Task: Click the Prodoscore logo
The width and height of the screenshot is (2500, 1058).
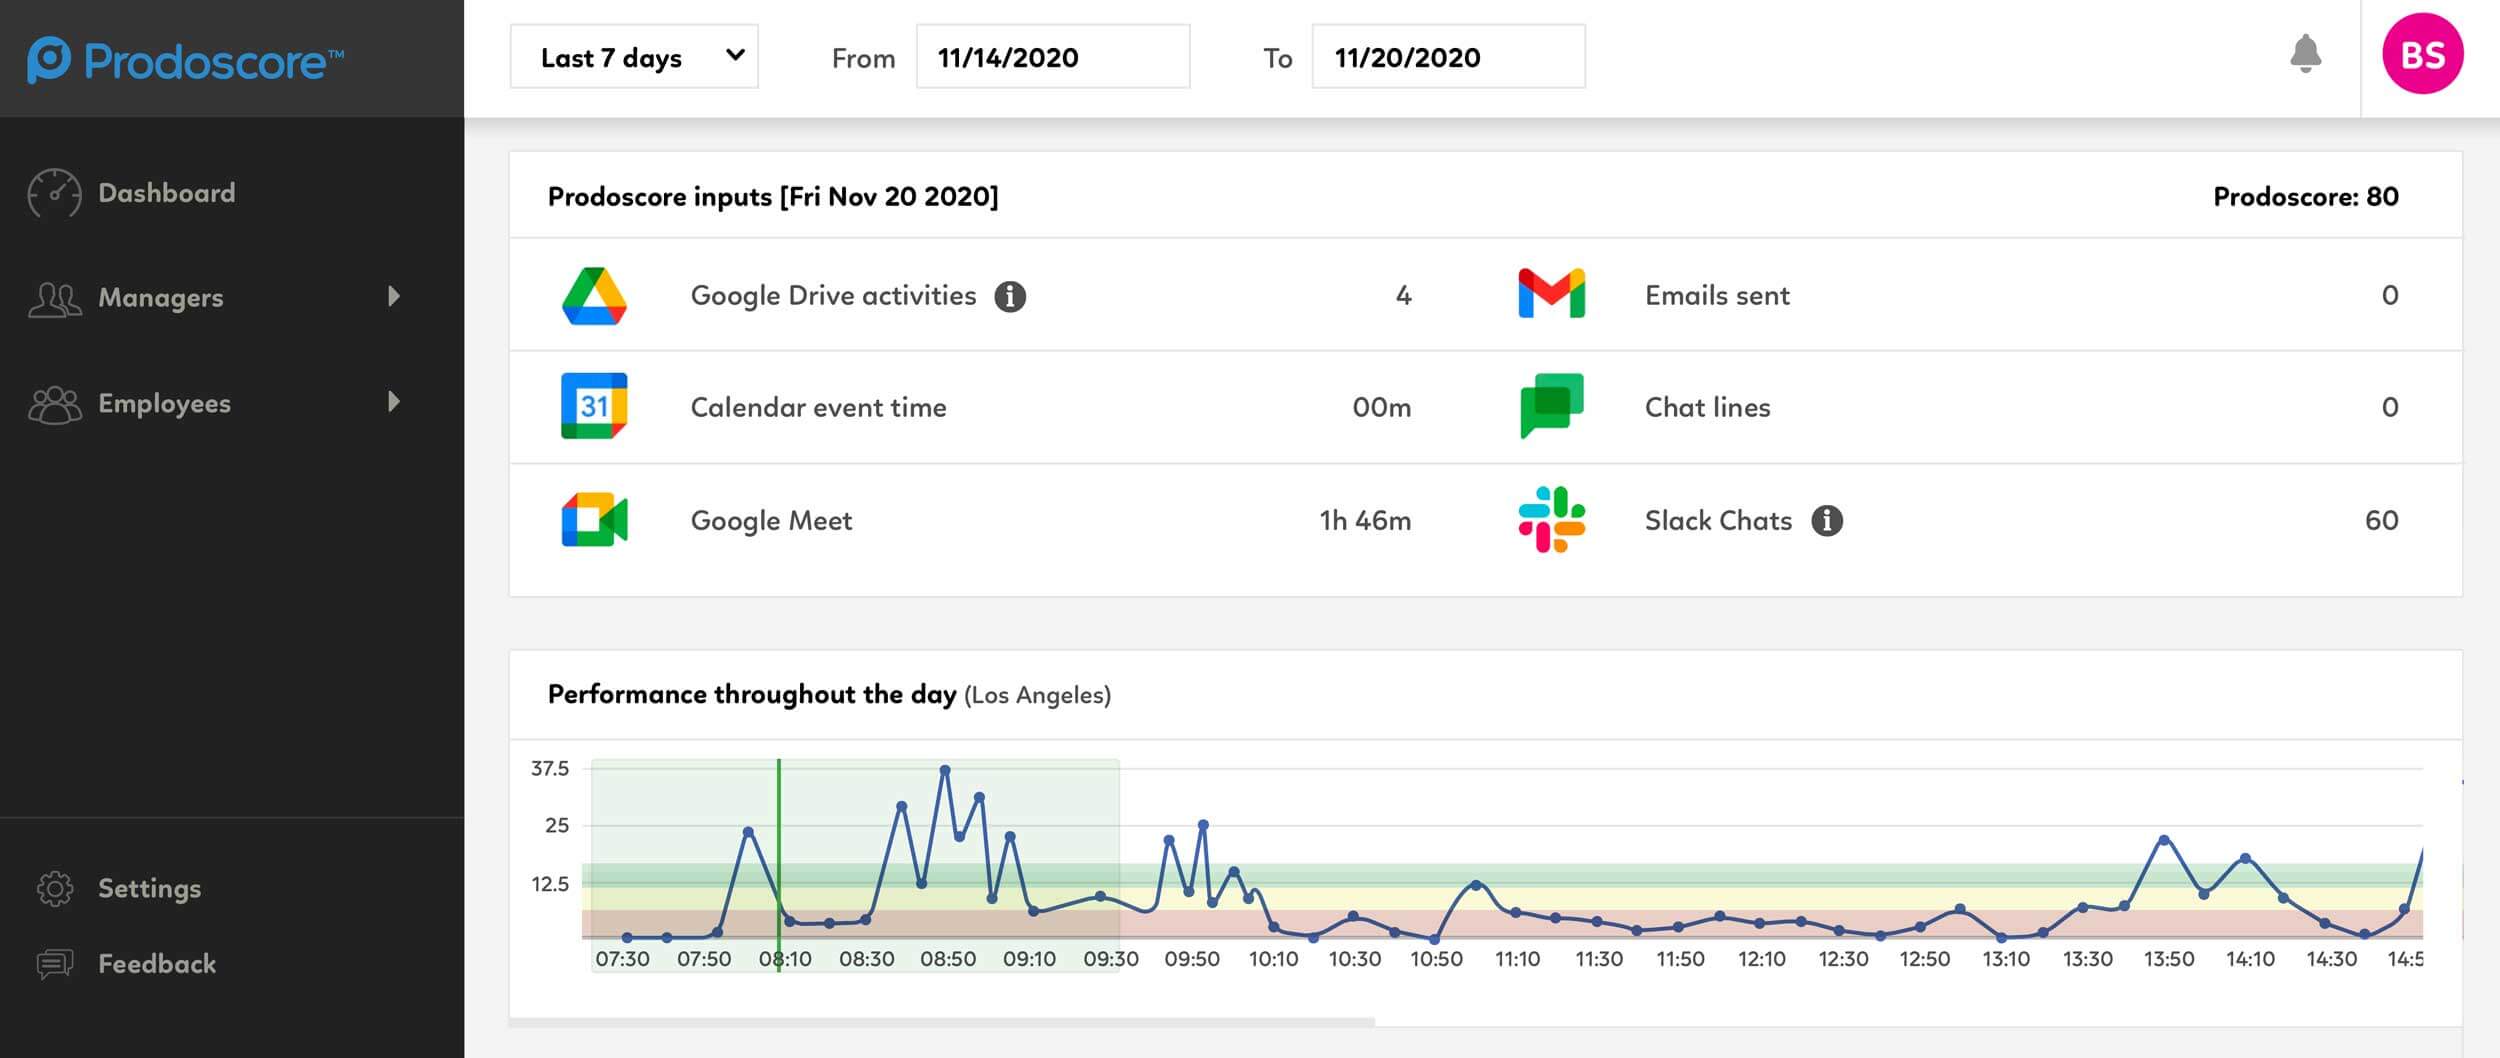Action: click(x=186, y=60)
